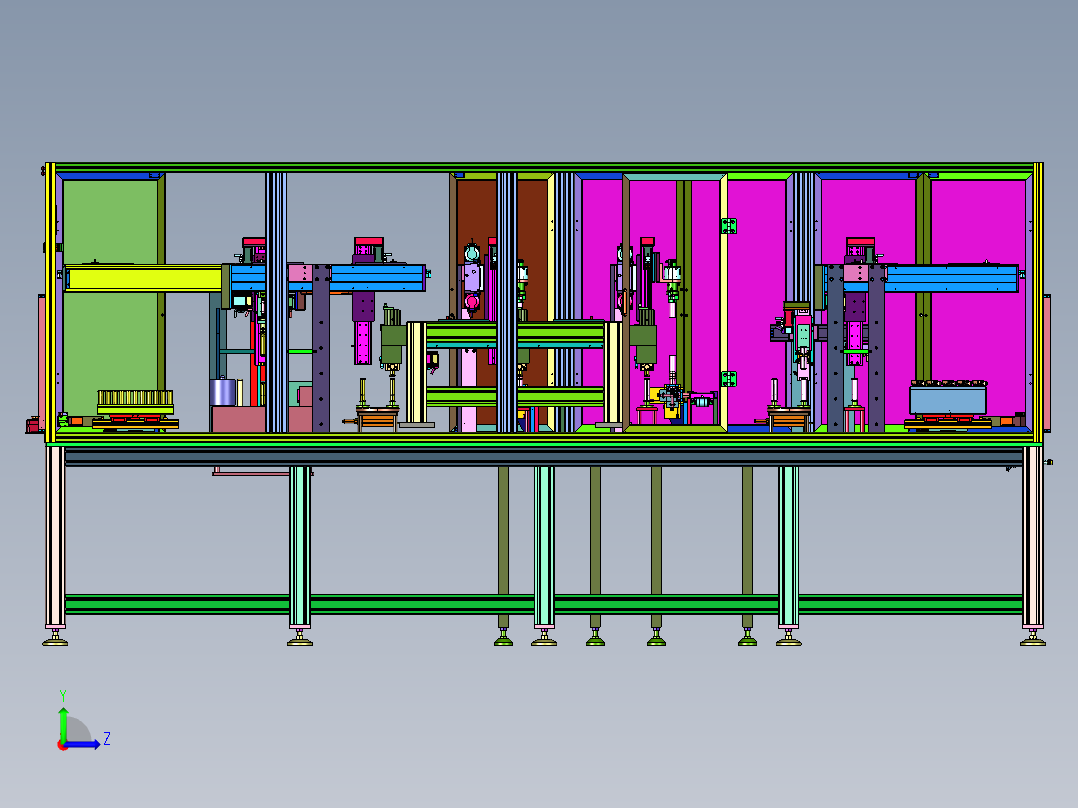Select the light blue bin at the right end
The height and width of the screenshot is (808, 1078).
click(x=948, y=400)
